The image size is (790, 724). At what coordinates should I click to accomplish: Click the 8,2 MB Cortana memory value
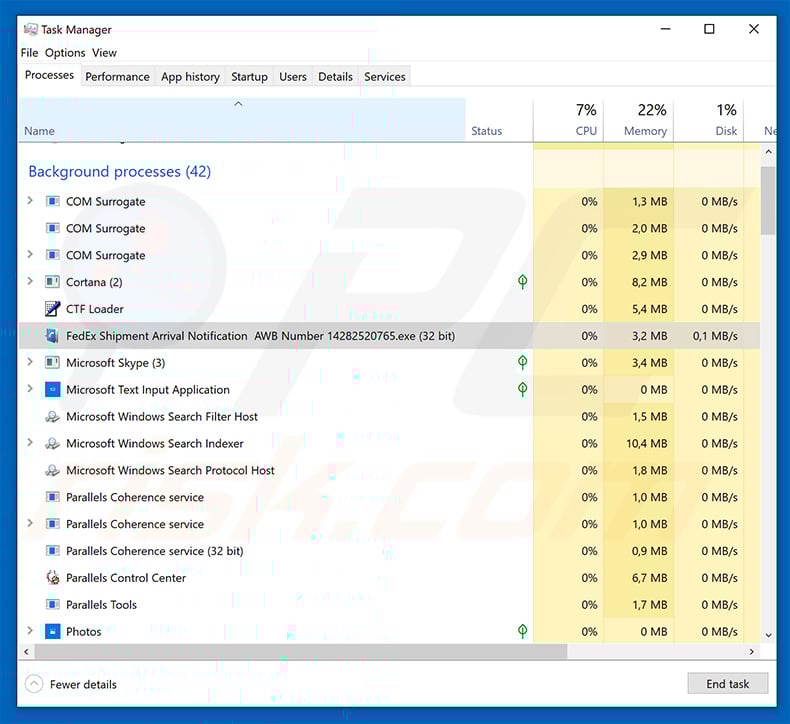click(649, 282)
